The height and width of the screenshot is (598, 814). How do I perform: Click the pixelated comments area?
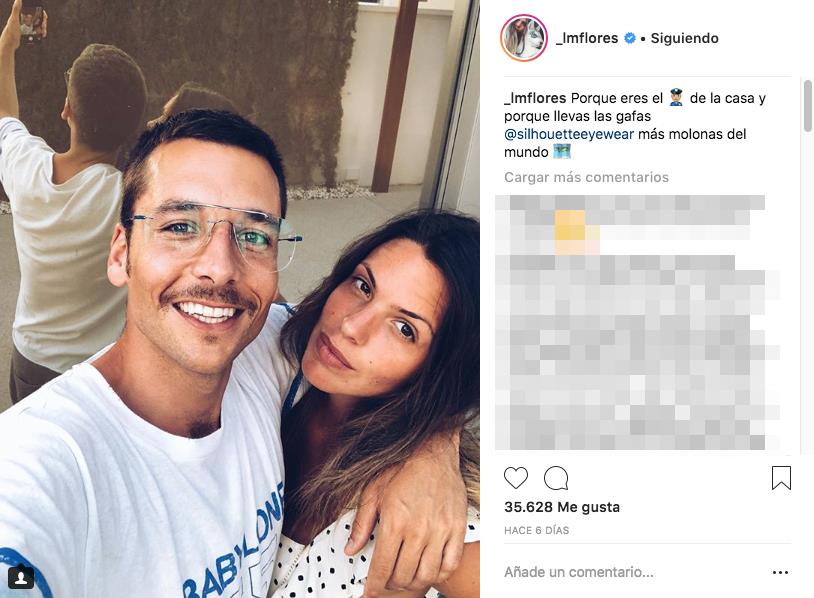637,322
